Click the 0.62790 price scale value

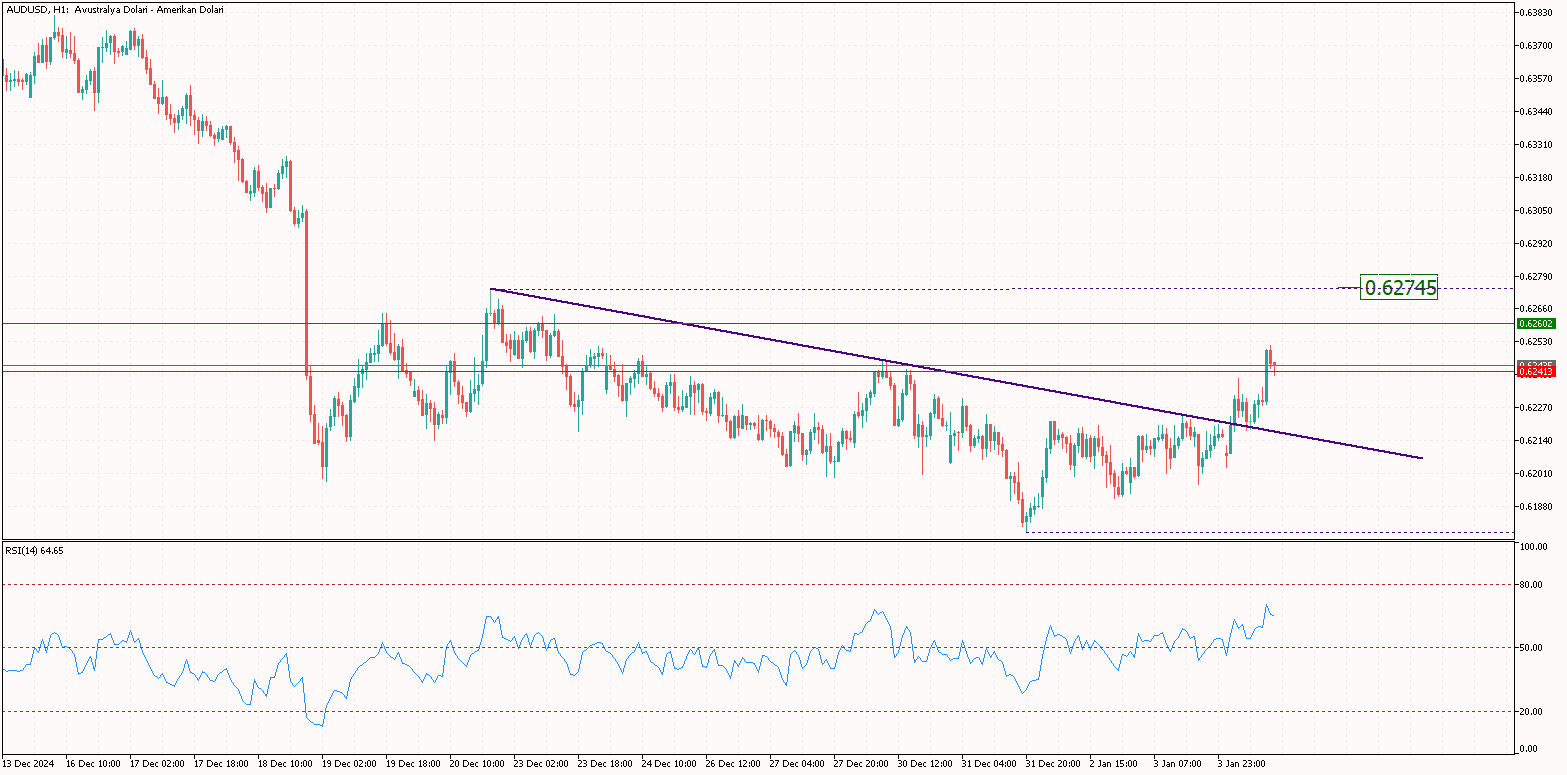(1536, 276)
